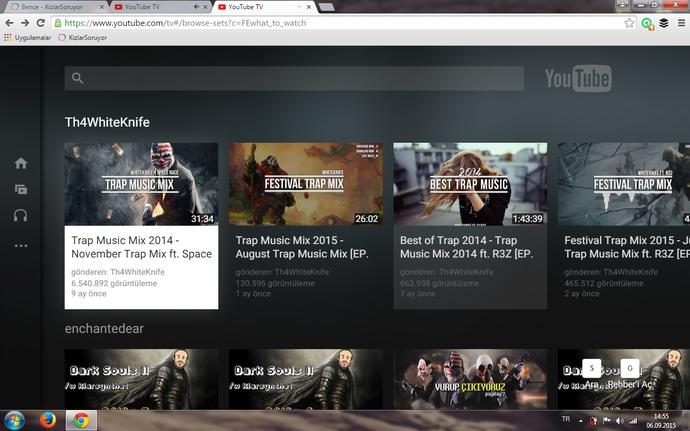Screen dimensions: 690x431
Task: Bookmark the page with the star icon
Action: click(x=629, y=23)
